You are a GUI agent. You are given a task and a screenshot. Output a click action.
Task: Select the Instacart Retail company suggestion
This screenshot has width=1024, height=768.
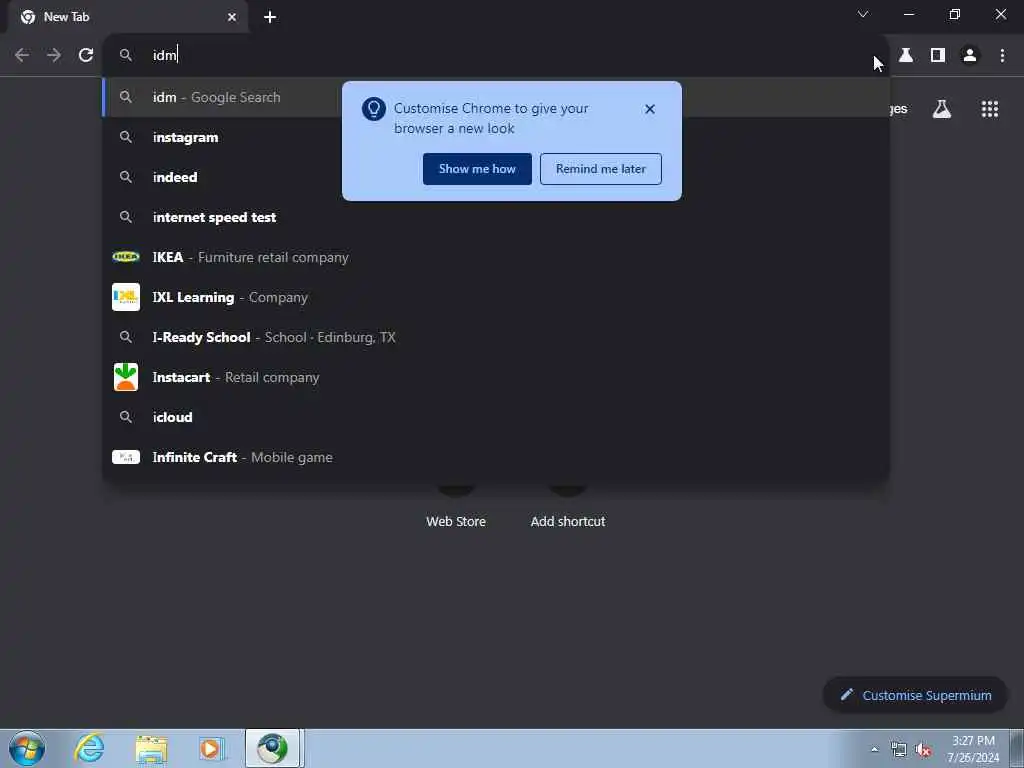click(x=496, y=377)
